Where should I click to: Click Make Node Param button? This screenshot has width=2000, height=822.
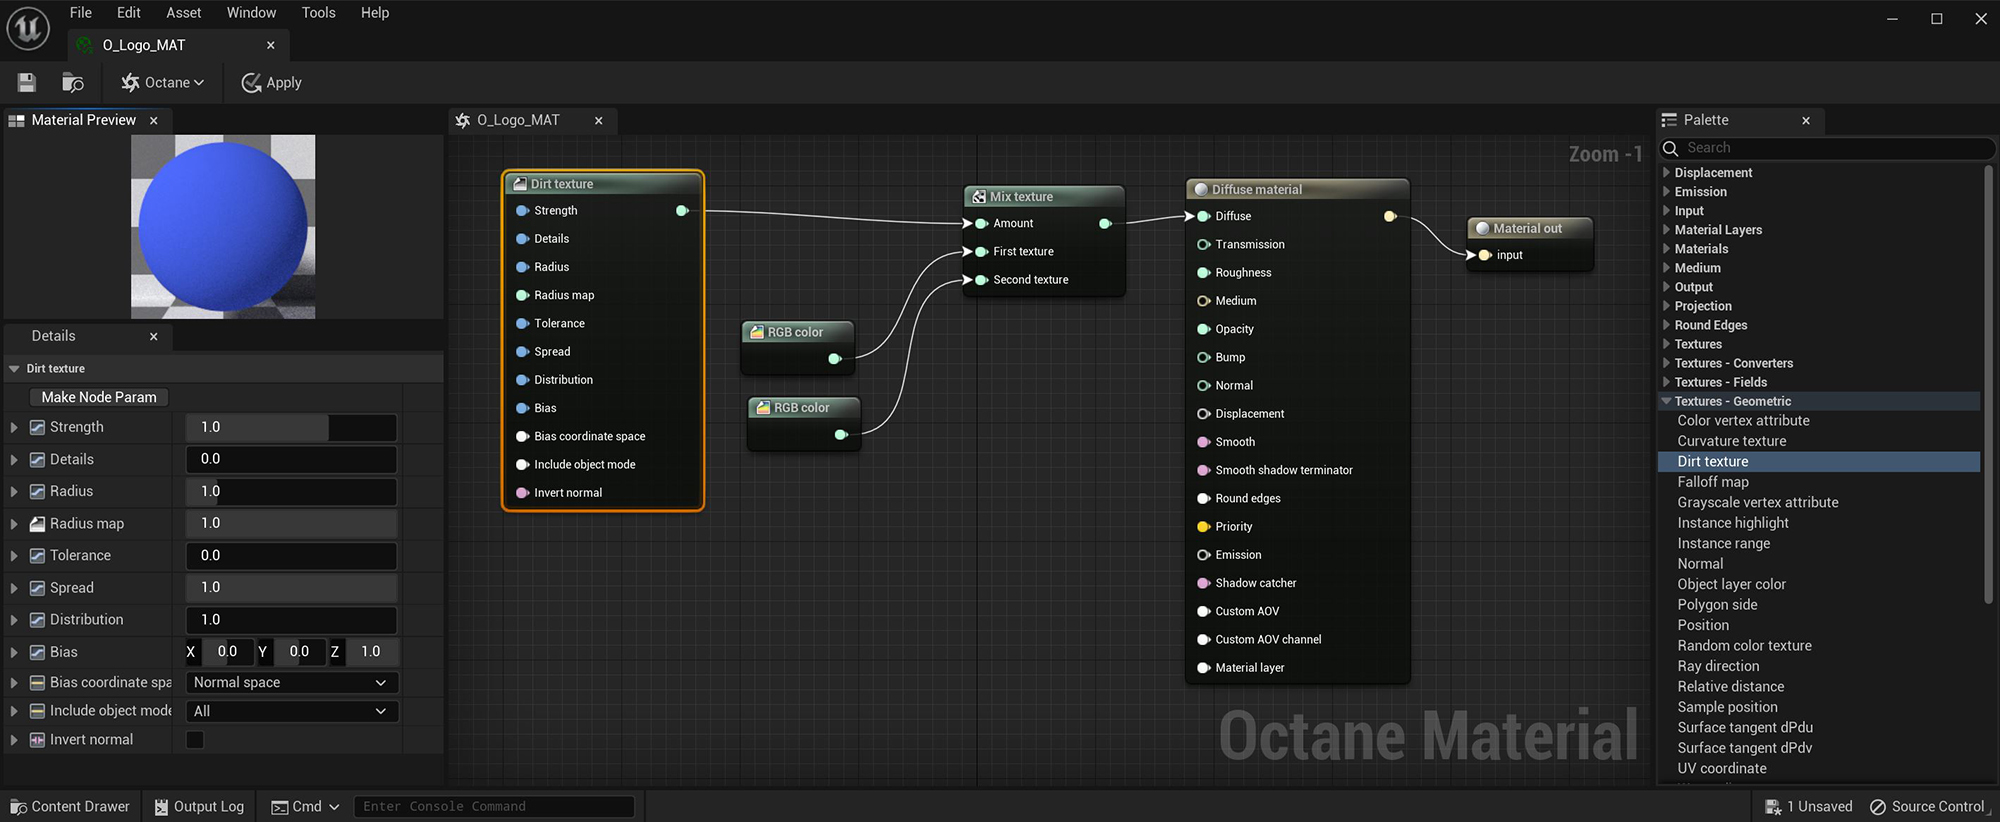tap(99, 397)
